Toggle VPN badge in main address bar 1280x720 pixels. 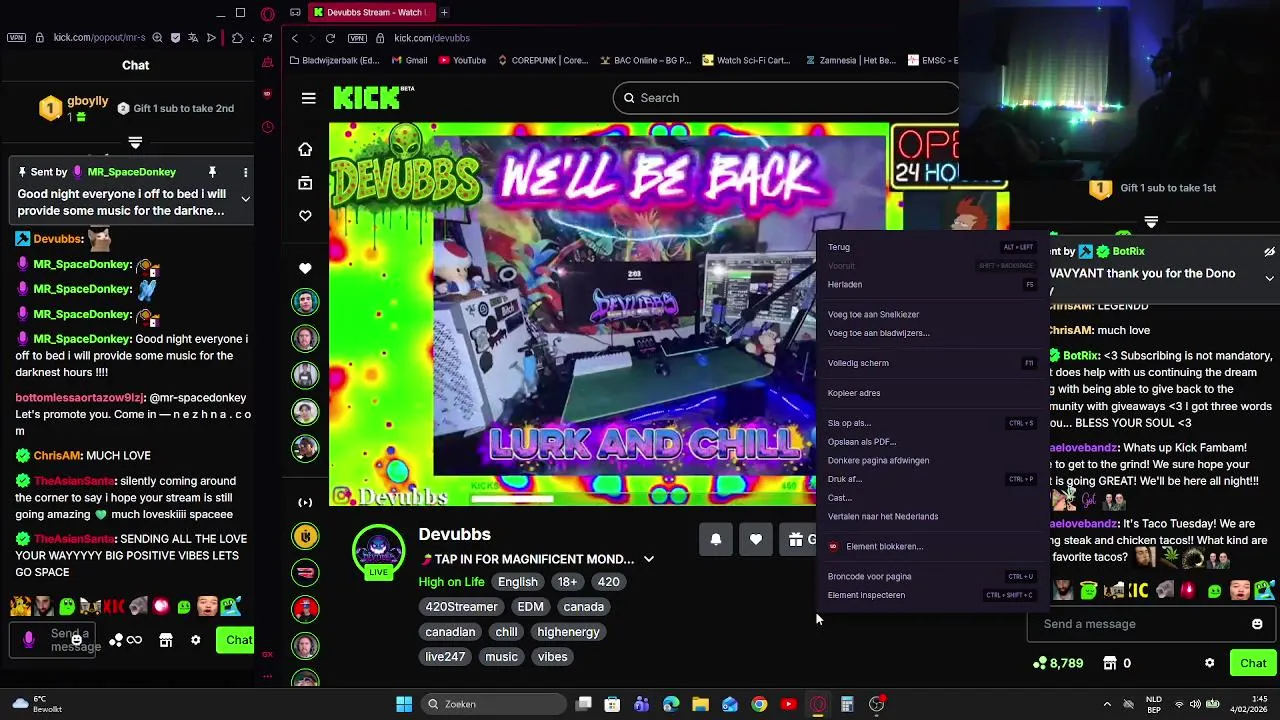coord(357,38)
